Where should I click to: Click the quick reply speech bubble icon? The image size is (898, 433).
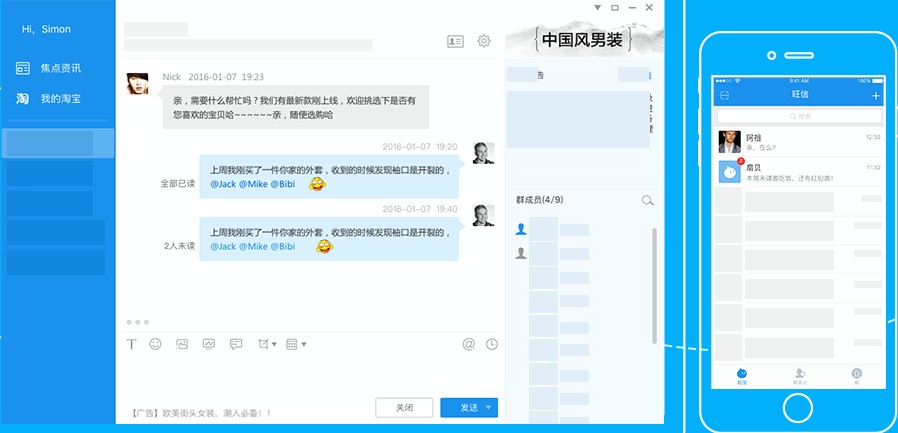pyautogui.click(x=236, y=344)
